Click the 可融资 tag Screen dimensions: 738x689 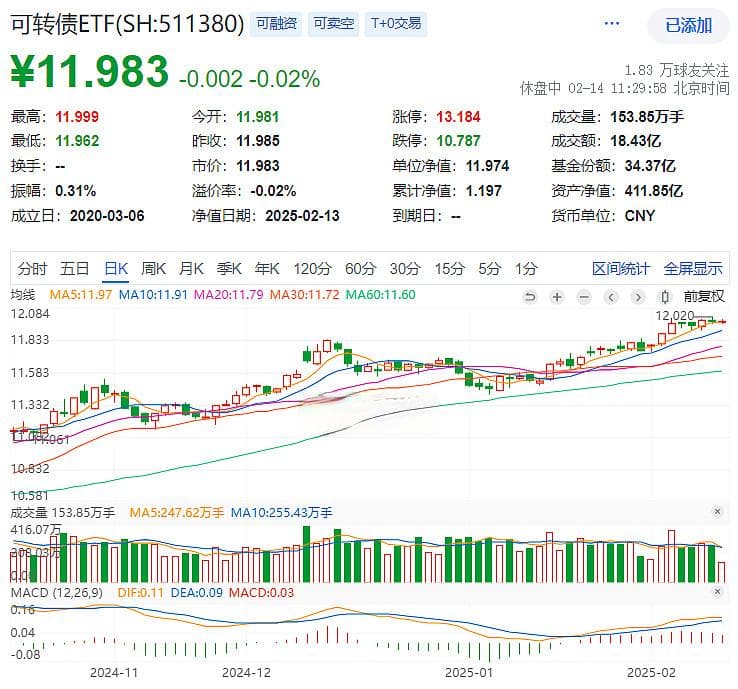tap(276, 24)
